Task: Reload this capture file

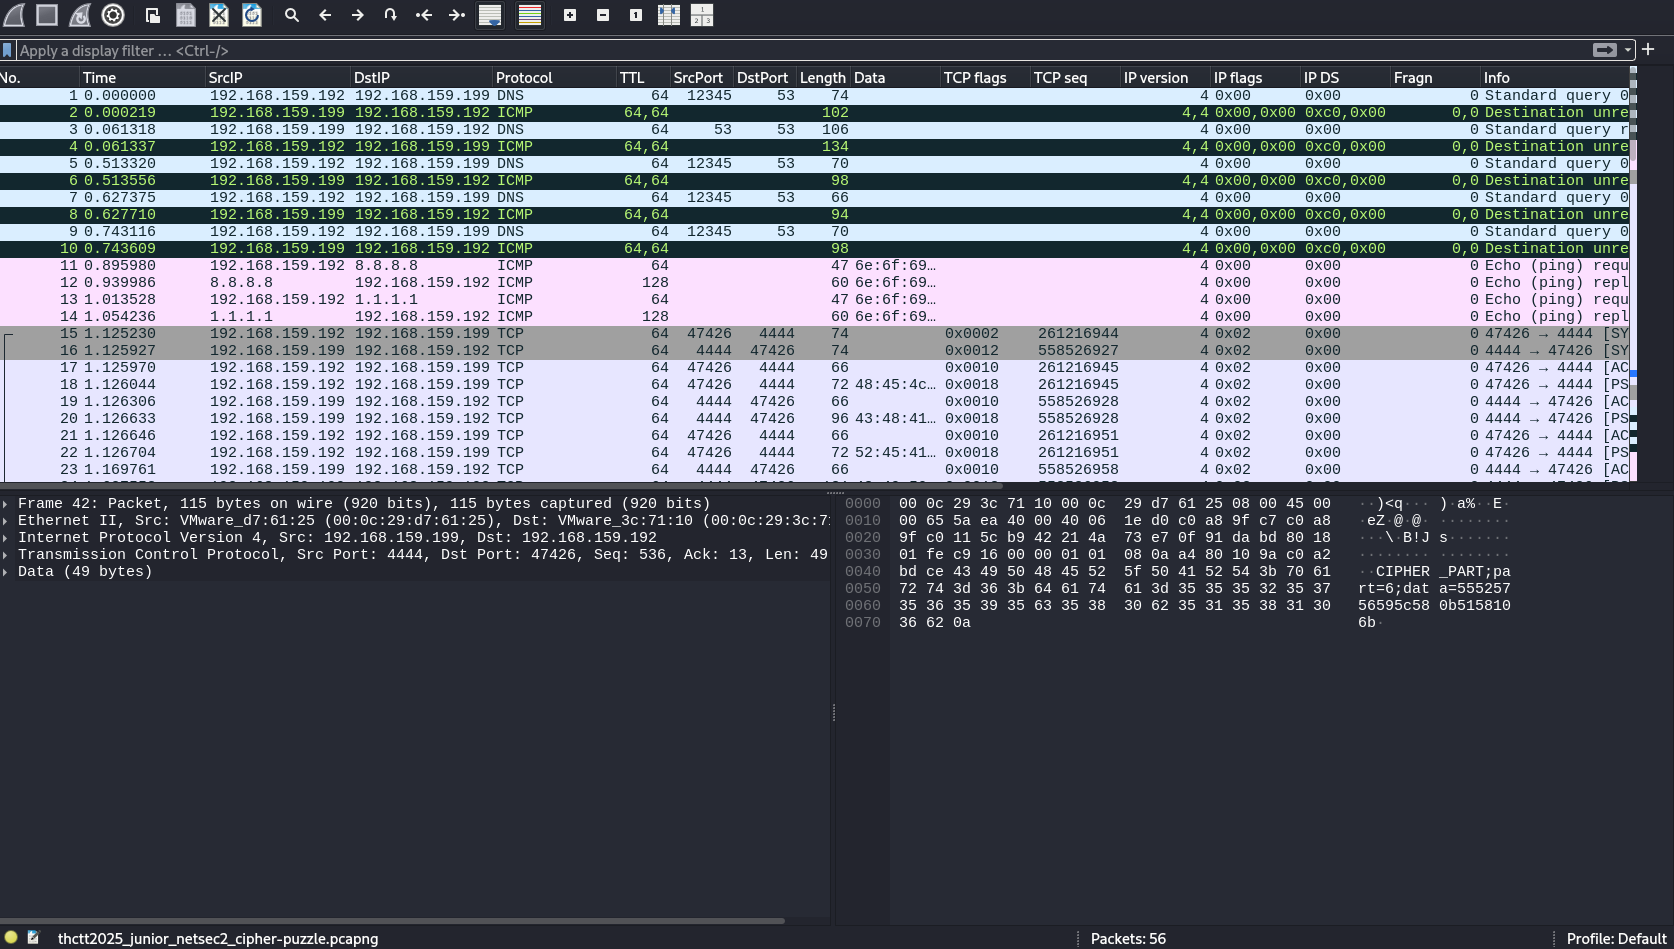Action: click(252, 15)
